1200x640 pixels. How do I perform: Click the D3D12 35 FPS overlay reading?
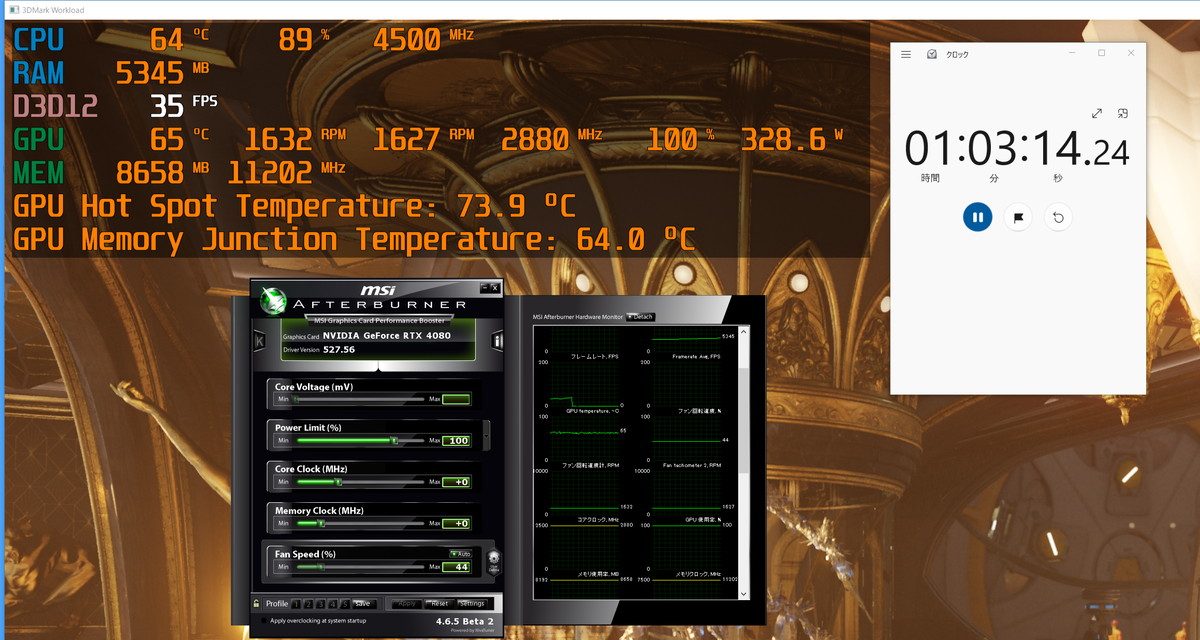(115, 105)
